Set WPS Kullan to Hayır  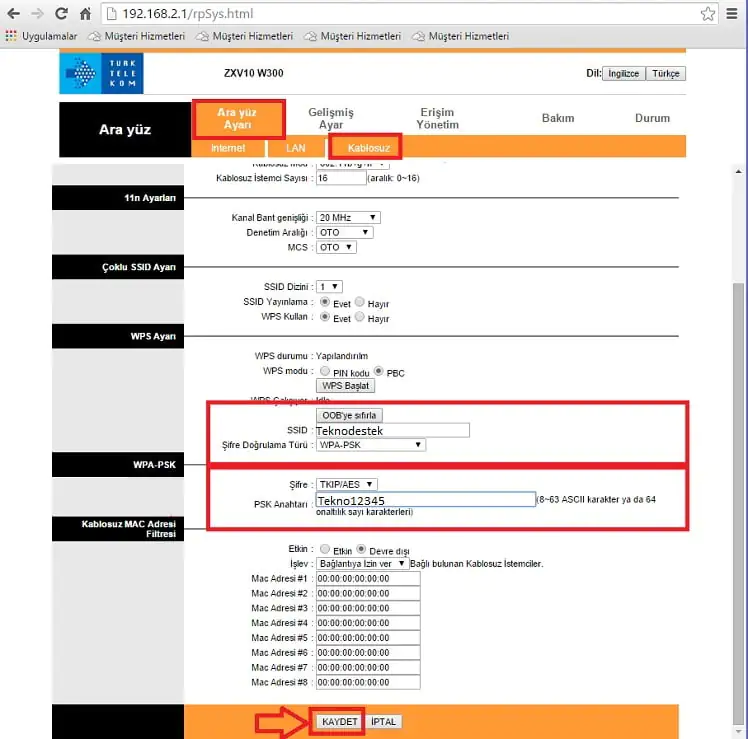pyautogui.click(x=360, y=317)
